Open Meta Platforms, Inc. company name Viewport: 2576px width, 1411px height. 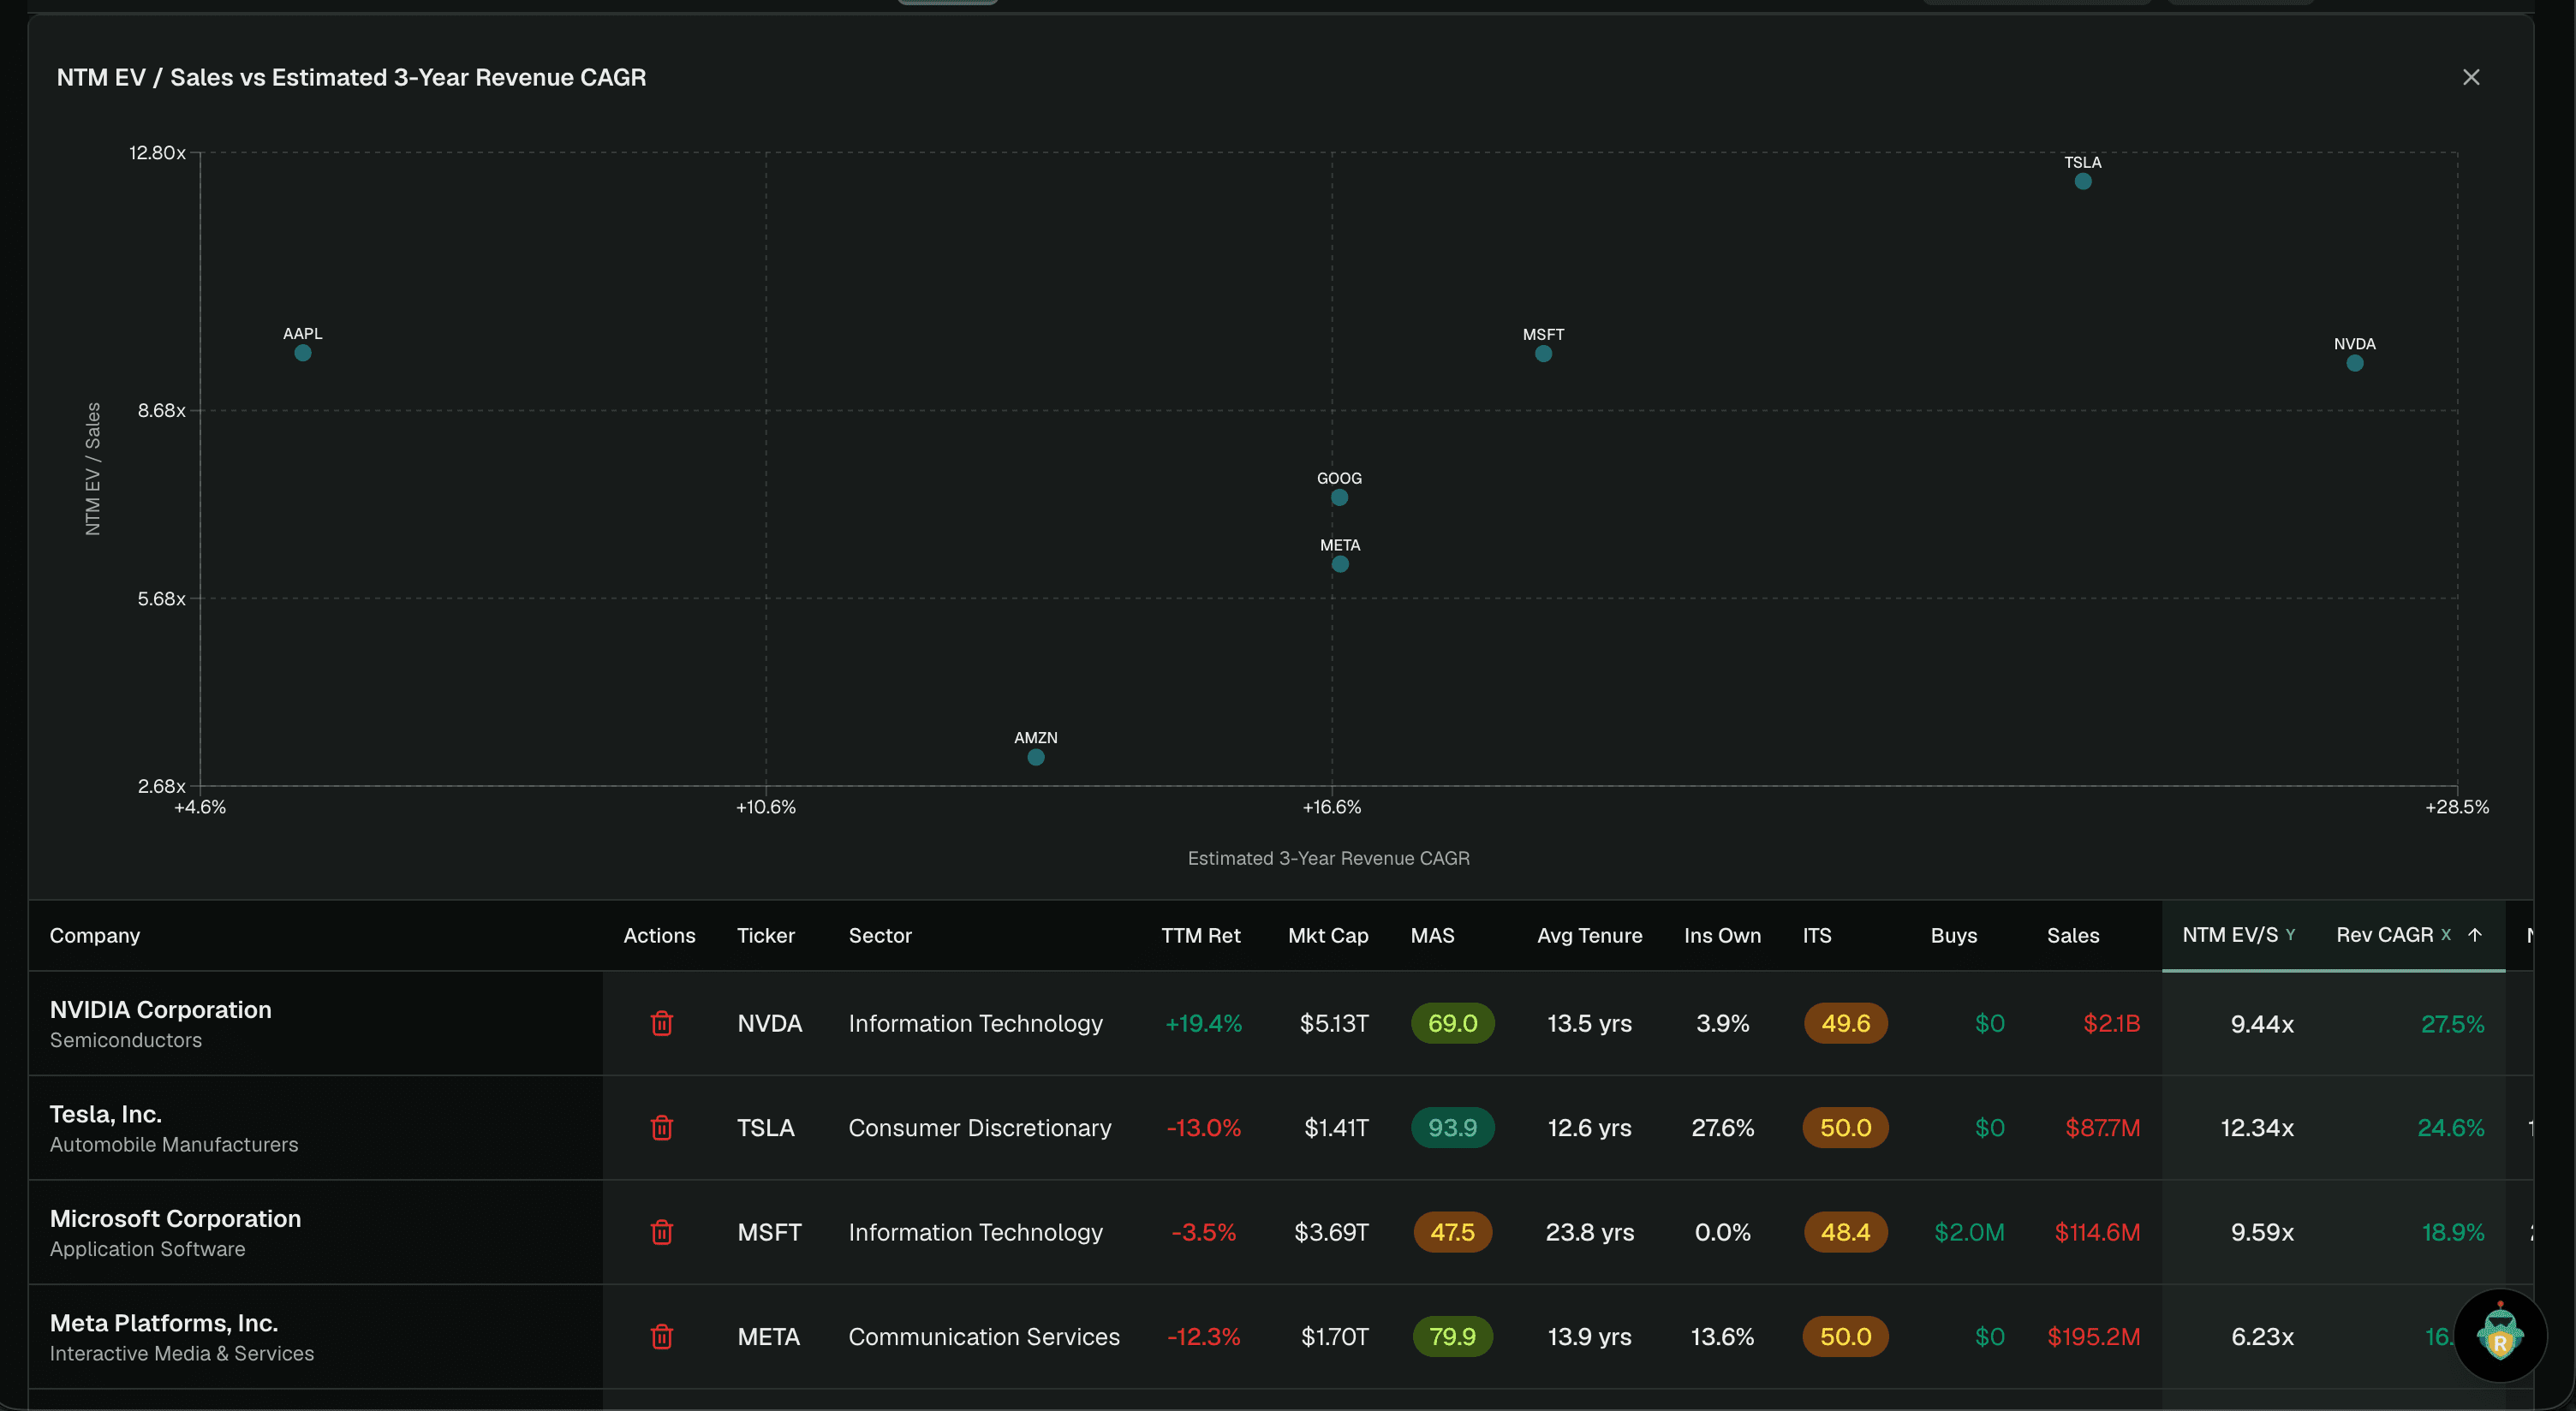[164, 1322]
